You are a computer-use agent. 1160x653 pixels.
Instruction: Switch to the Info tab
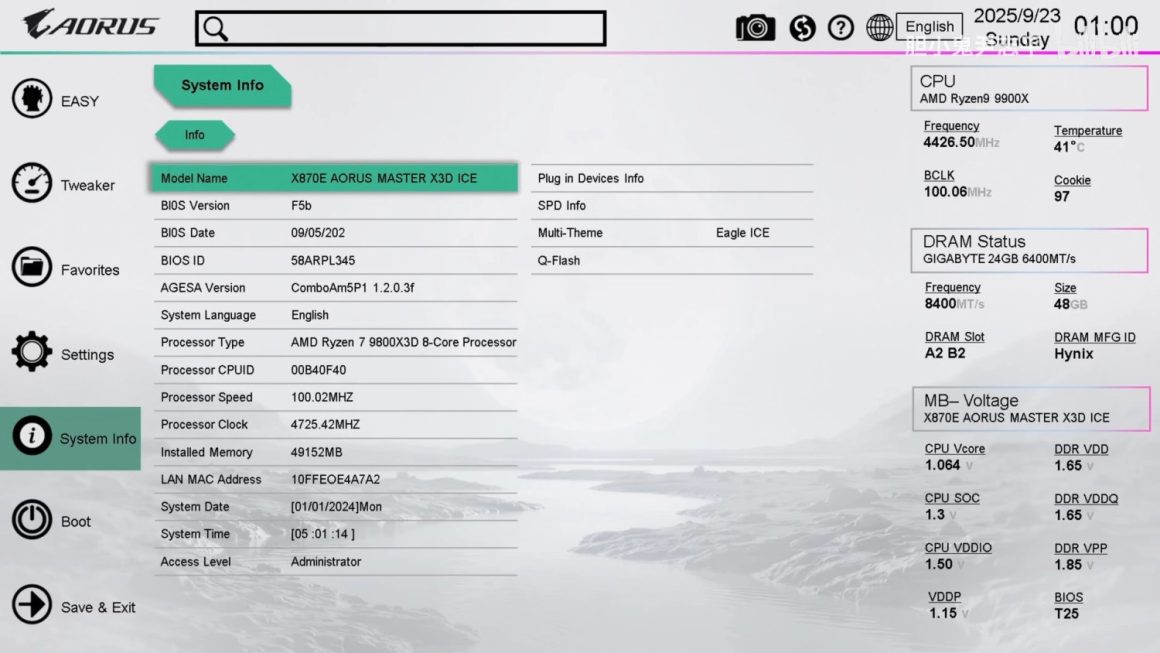click(x=195, y=135)
